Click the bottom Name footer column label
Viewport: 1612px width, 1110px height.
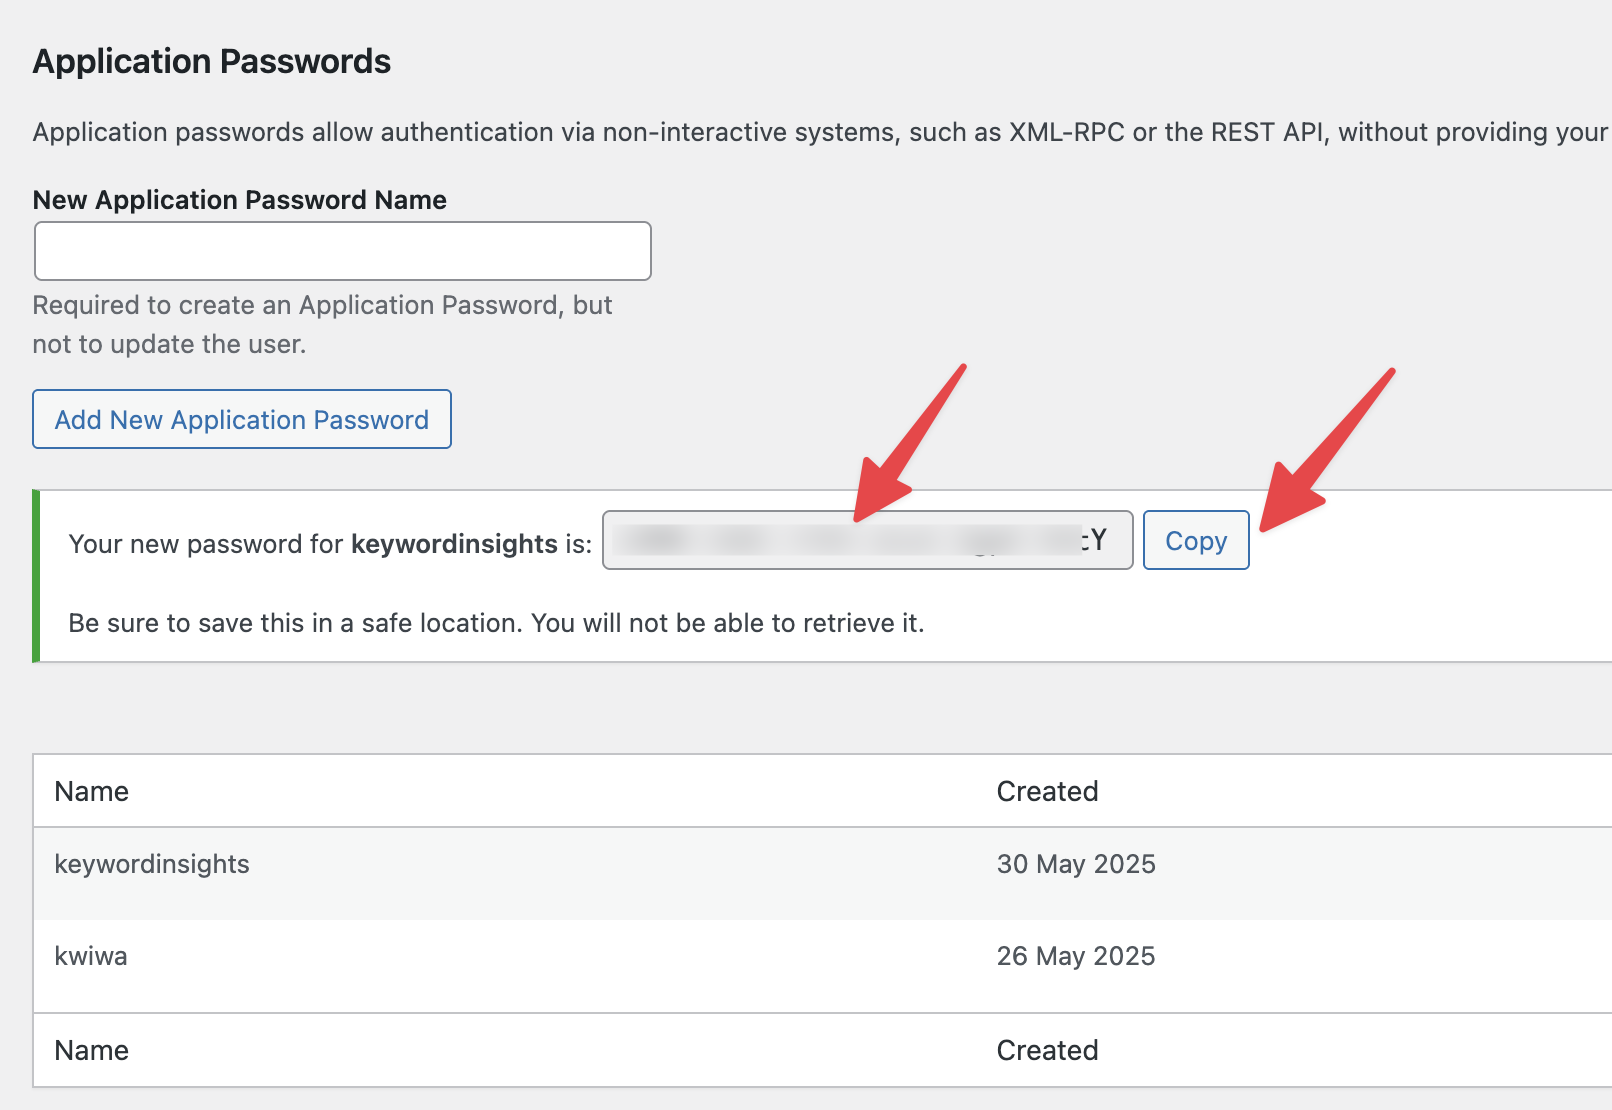92,1050
